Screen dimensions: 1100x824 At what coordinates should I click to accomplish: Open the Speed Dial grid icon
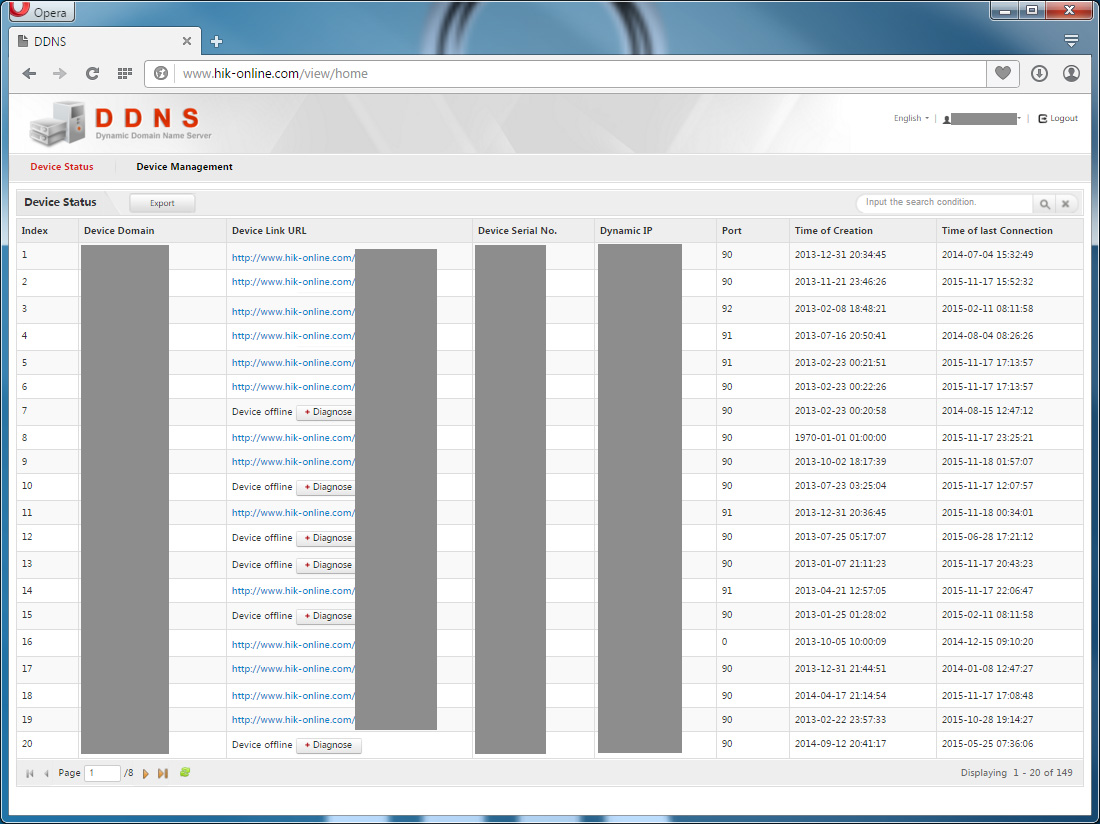point(125,73)
